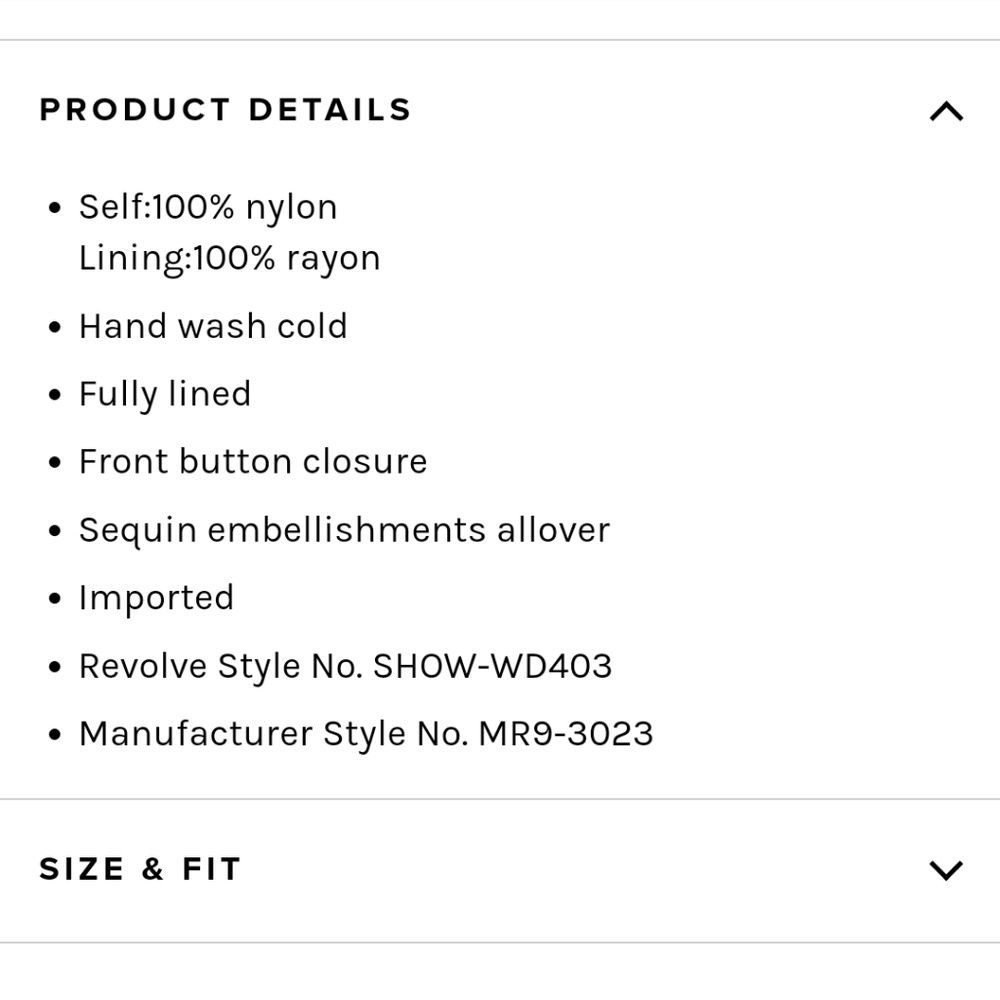Collapse Product Details using the up chevron

[946, 111]
